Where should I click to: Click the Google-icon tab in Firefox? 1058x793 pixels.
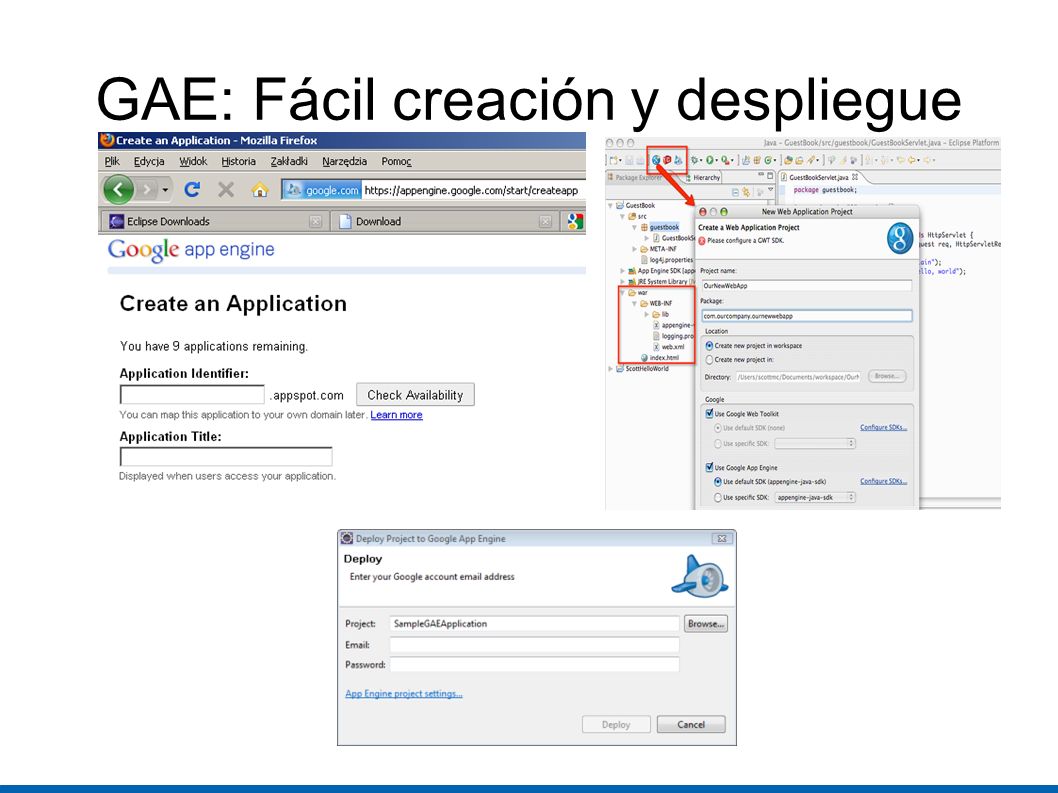(x=575, y=221)
